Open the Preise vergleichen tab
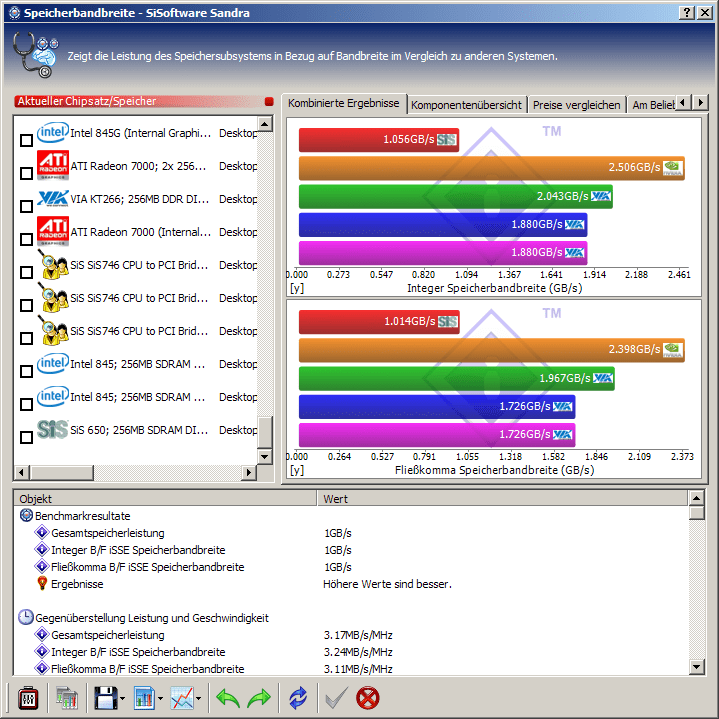The width and height of the screenshot is (719, 719). pyautogui.click(x=576, y=105)
